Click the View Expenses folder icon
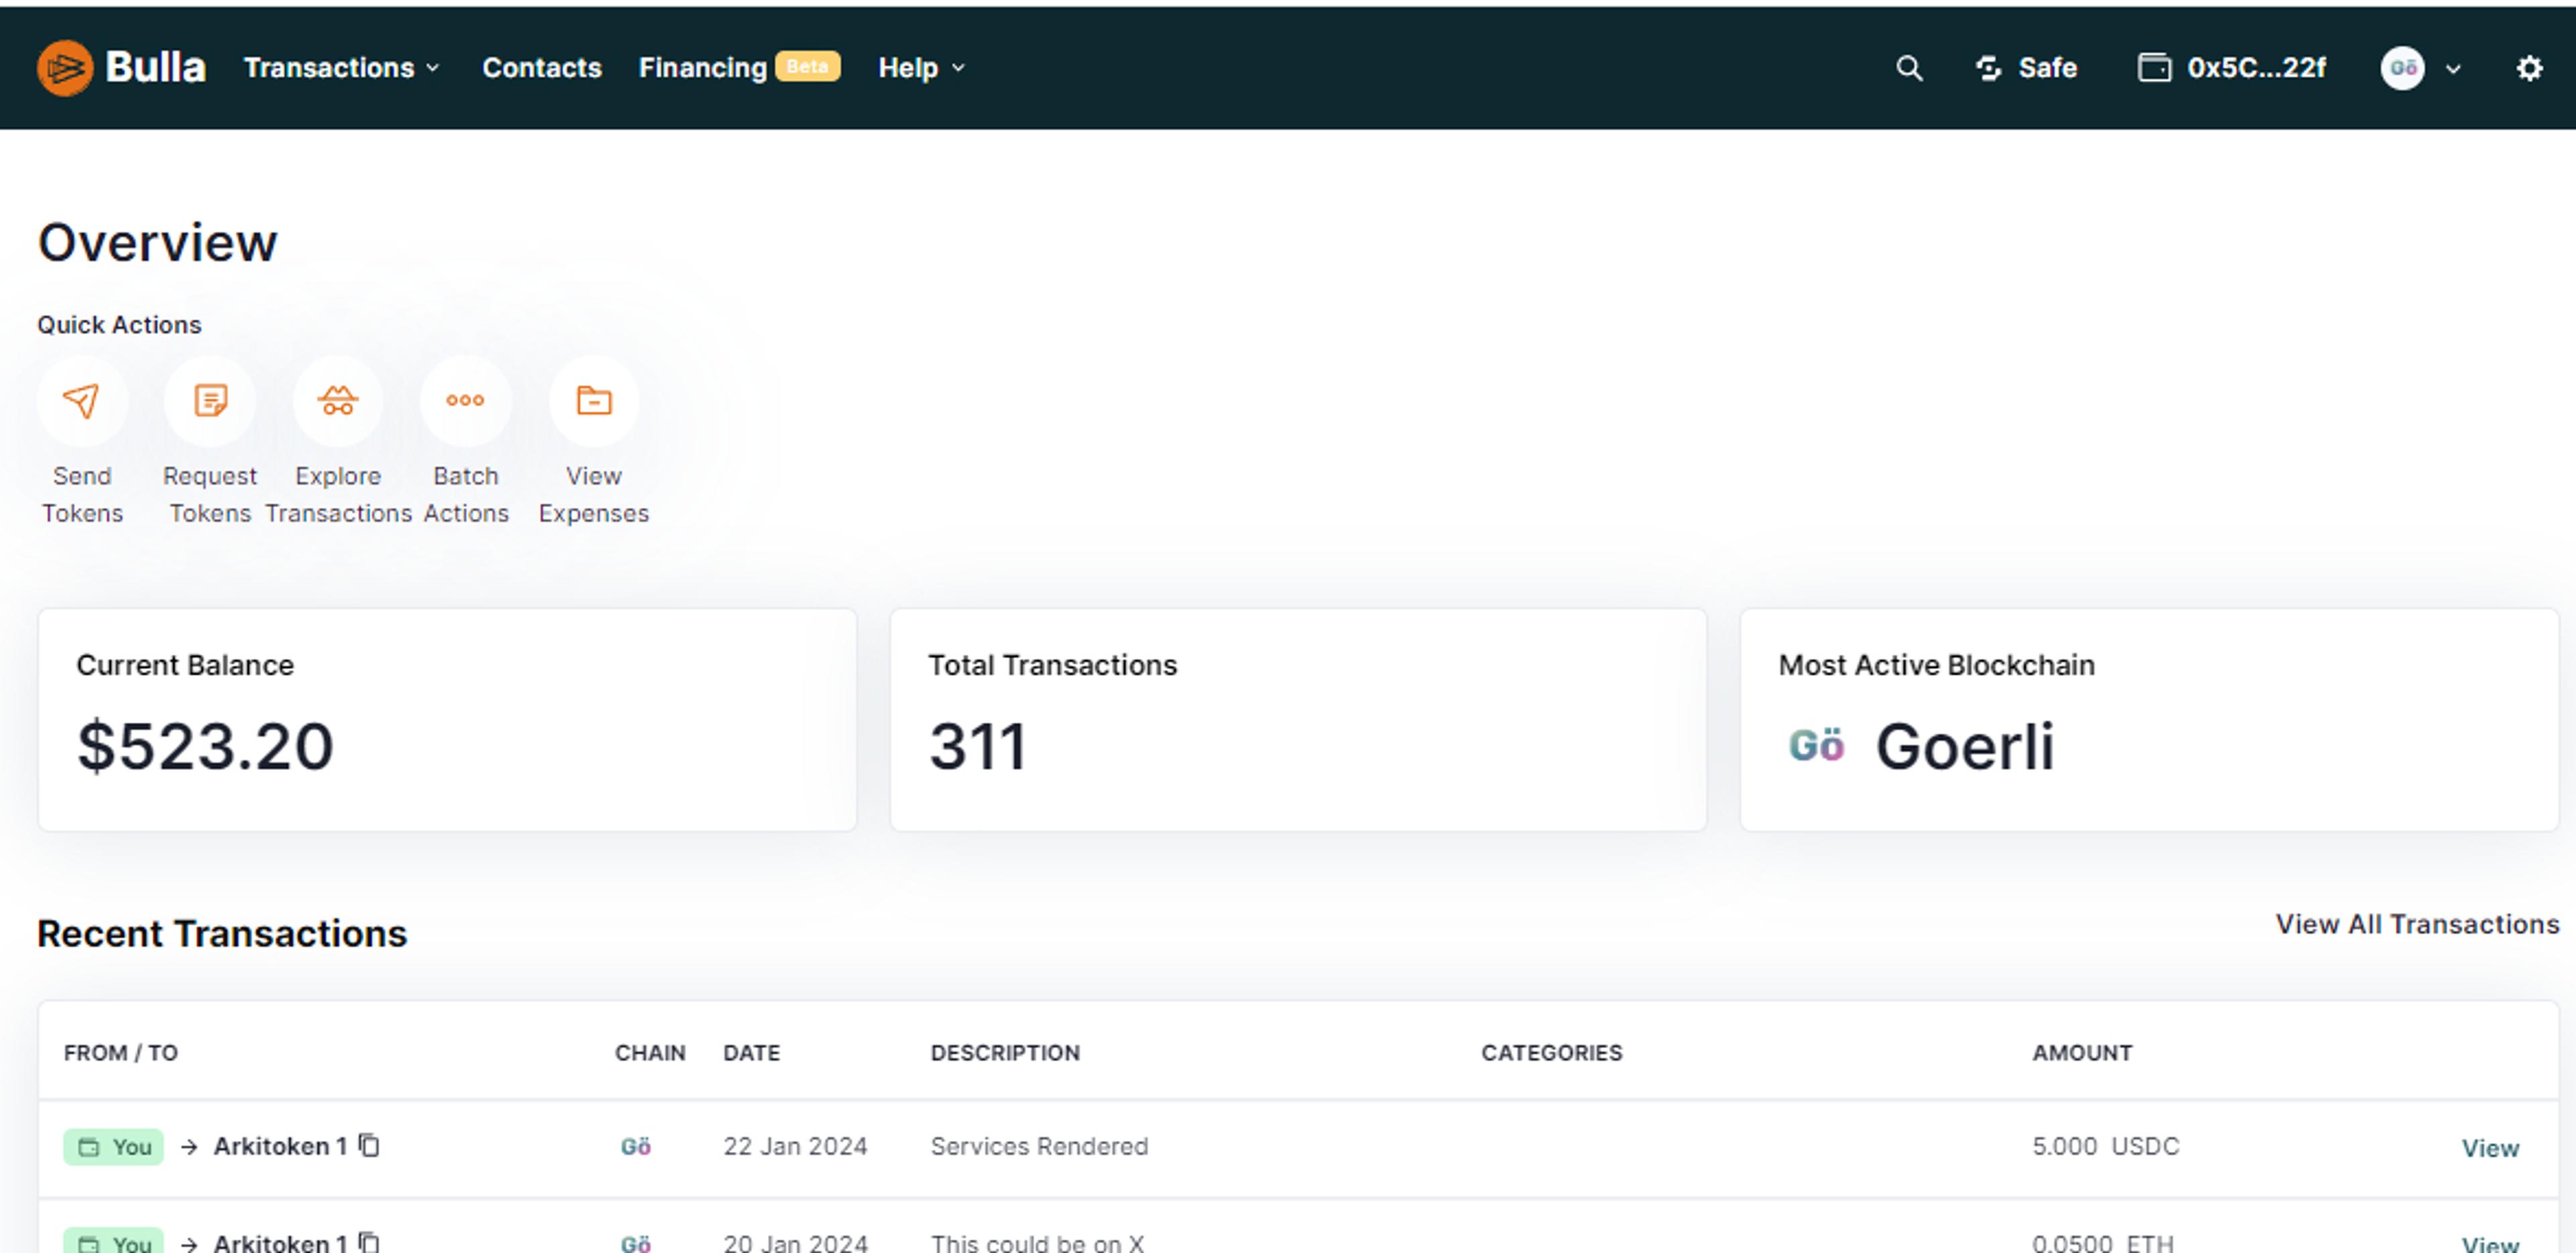2576x1253 pixels. coord(594,401)
